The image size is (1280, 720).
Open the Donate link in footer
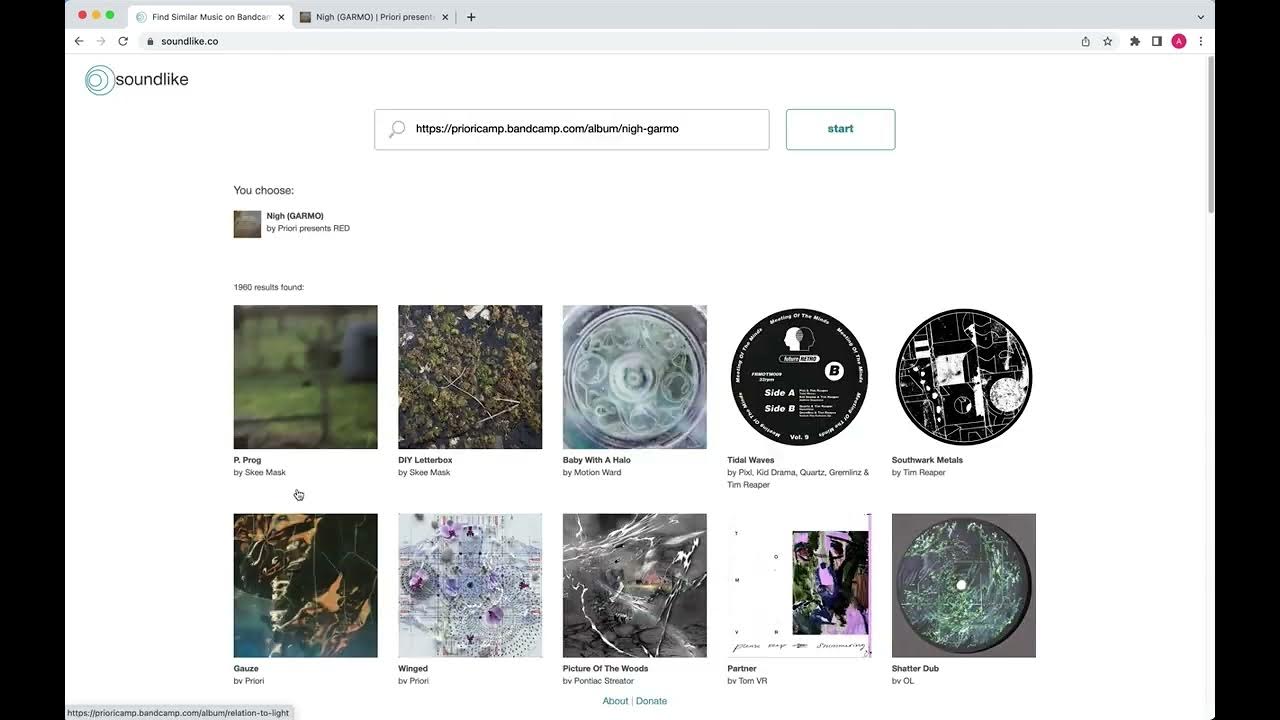tap(651, 701)
